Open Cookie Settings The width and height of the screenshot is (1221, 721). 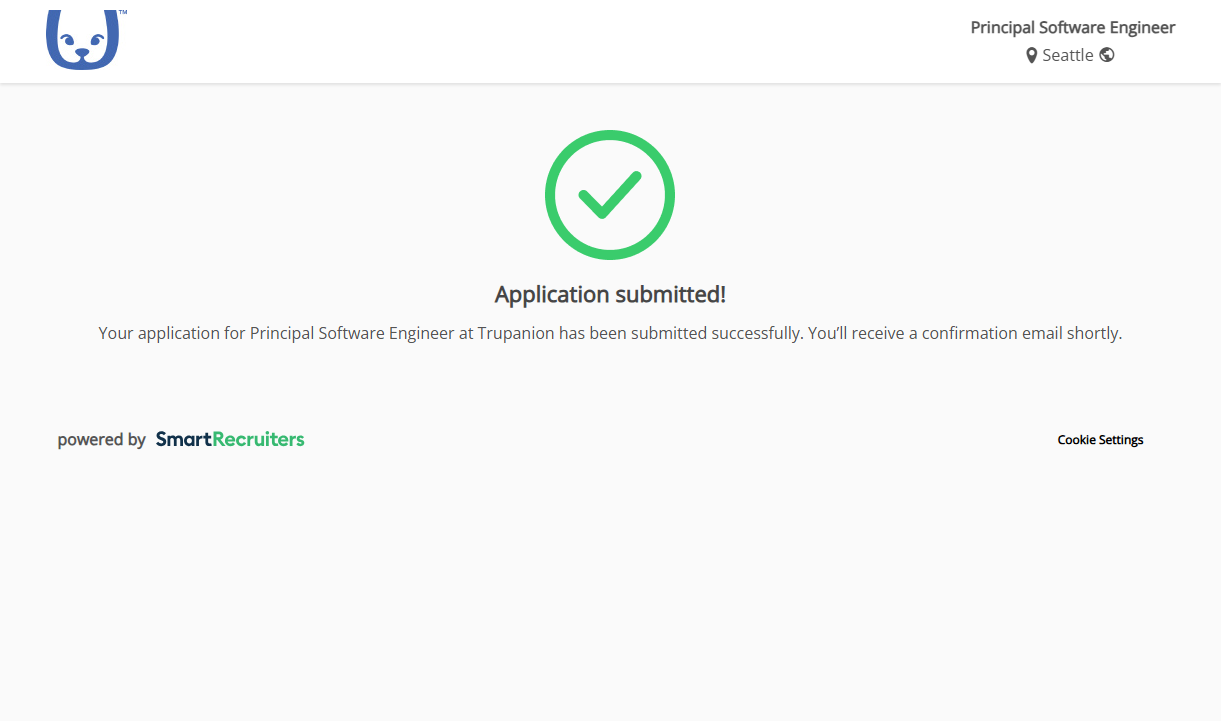[1100, 440]
